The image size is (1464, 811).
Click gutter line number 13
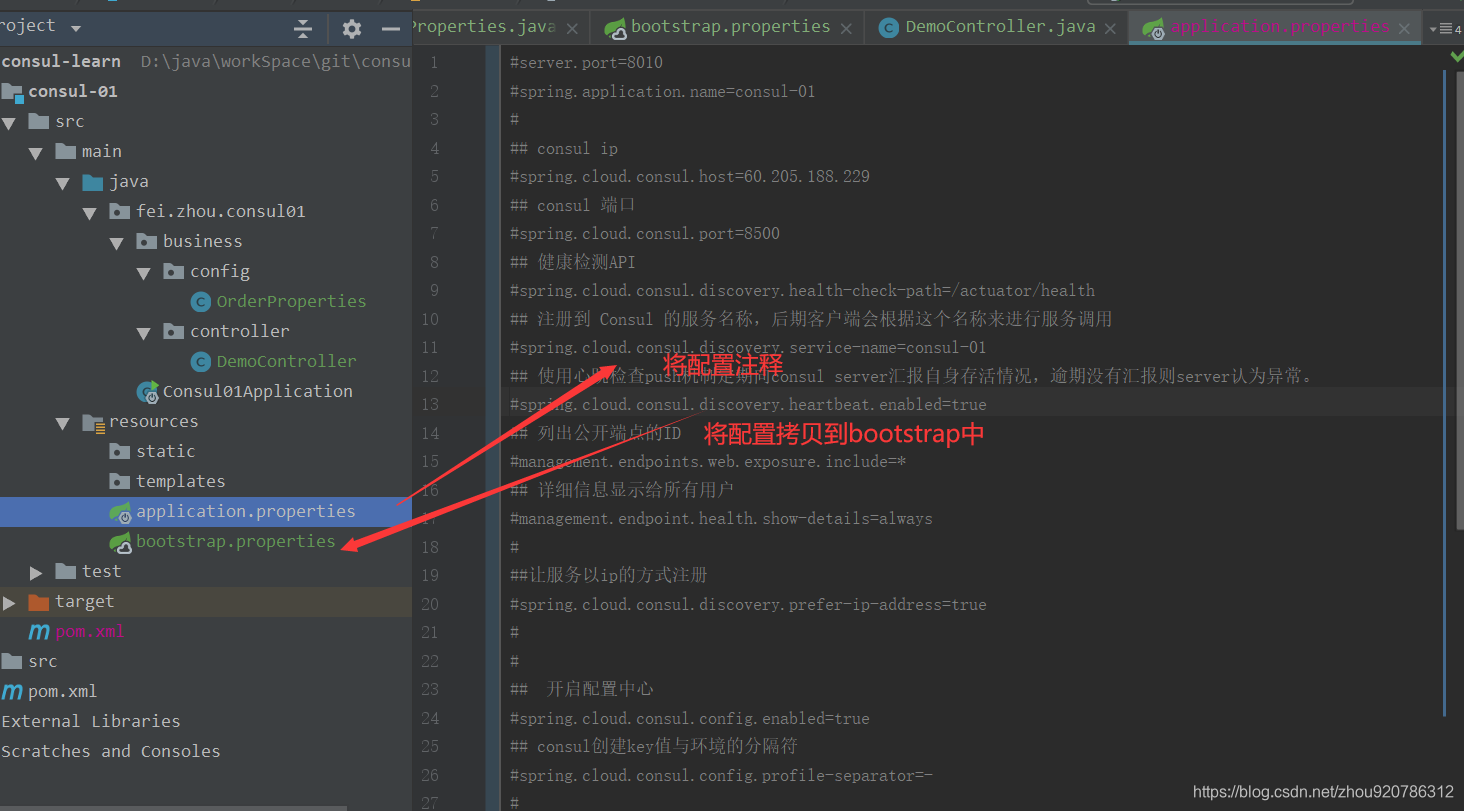click(x=430, y=404)
